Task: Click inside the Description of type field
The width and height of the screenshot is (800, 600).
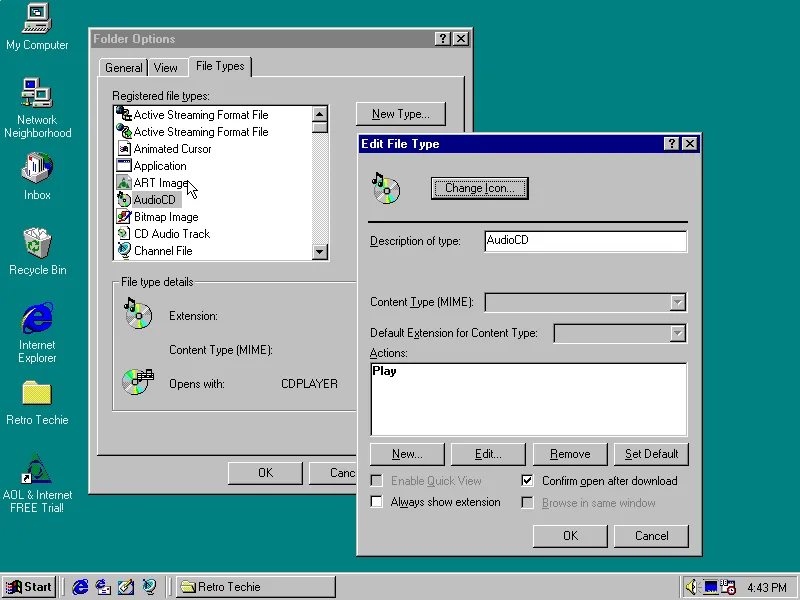Action: pos(585,241)
